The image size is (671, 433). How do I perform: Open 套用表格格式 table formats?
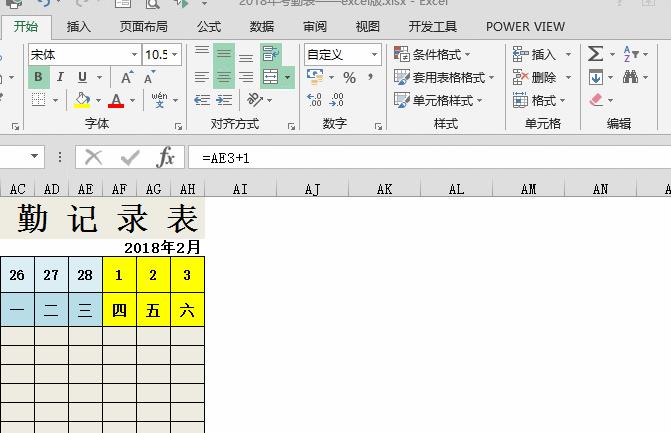[444, 77]
